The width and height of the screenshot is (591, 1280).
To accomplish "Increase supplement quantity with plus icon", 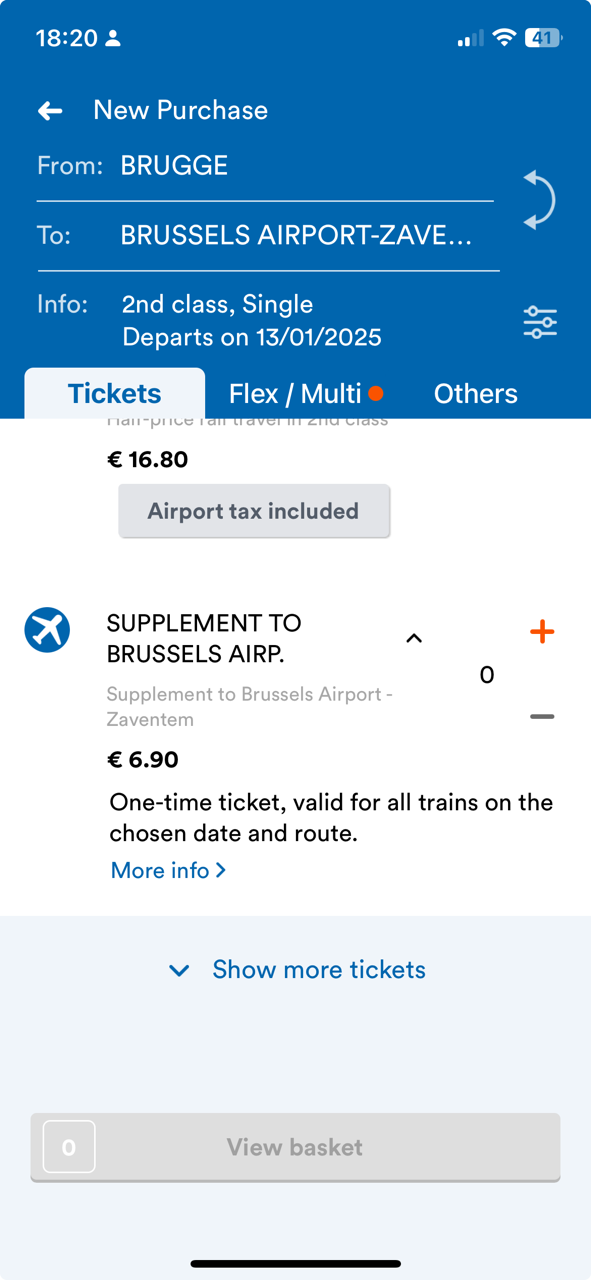I will click(542, 631).
